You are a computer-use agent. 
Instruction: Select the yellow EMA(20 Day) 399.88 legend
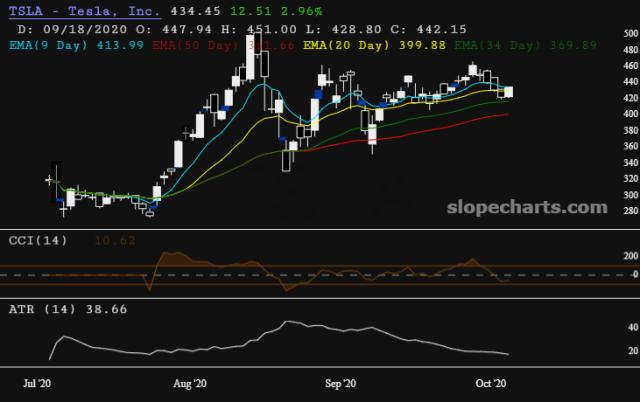coord(374,45)
